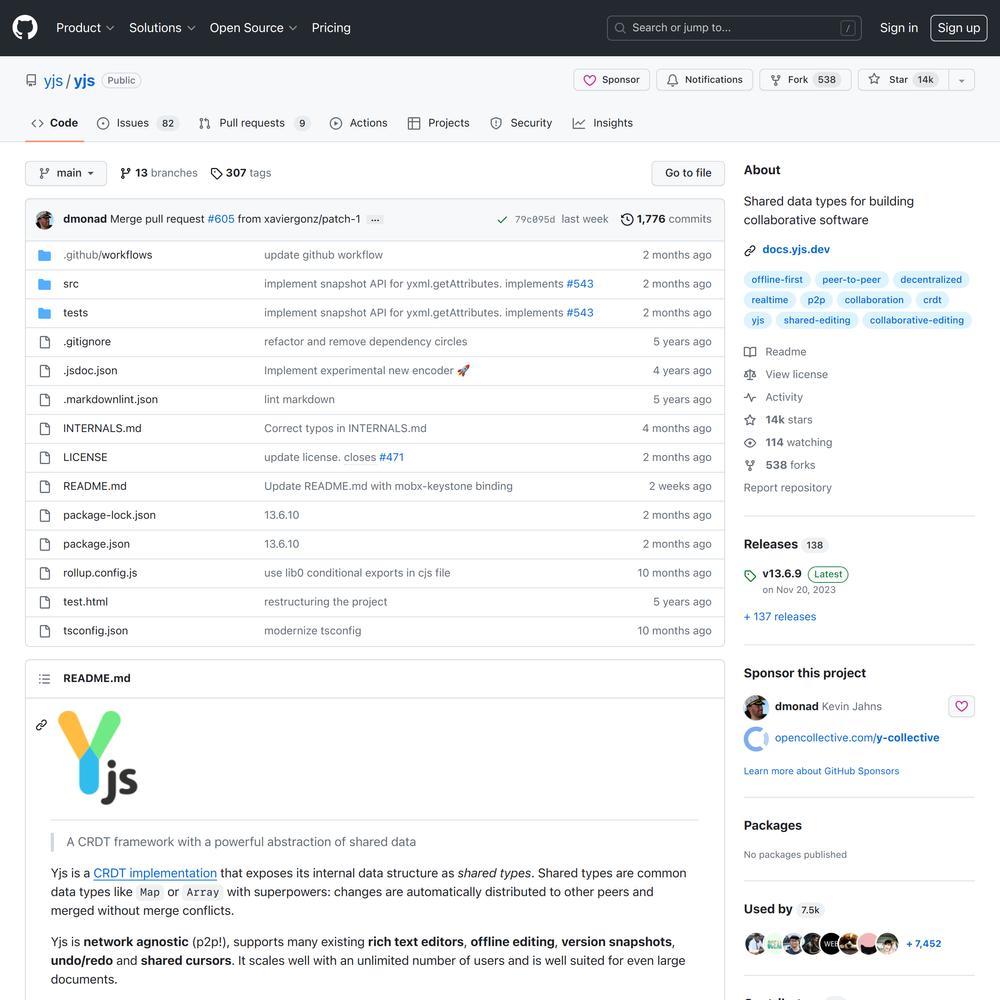The width and height of the screenshot is (1000, 1000).
Task: Switch to the Pull requests tab
Action: click(254, 123)
